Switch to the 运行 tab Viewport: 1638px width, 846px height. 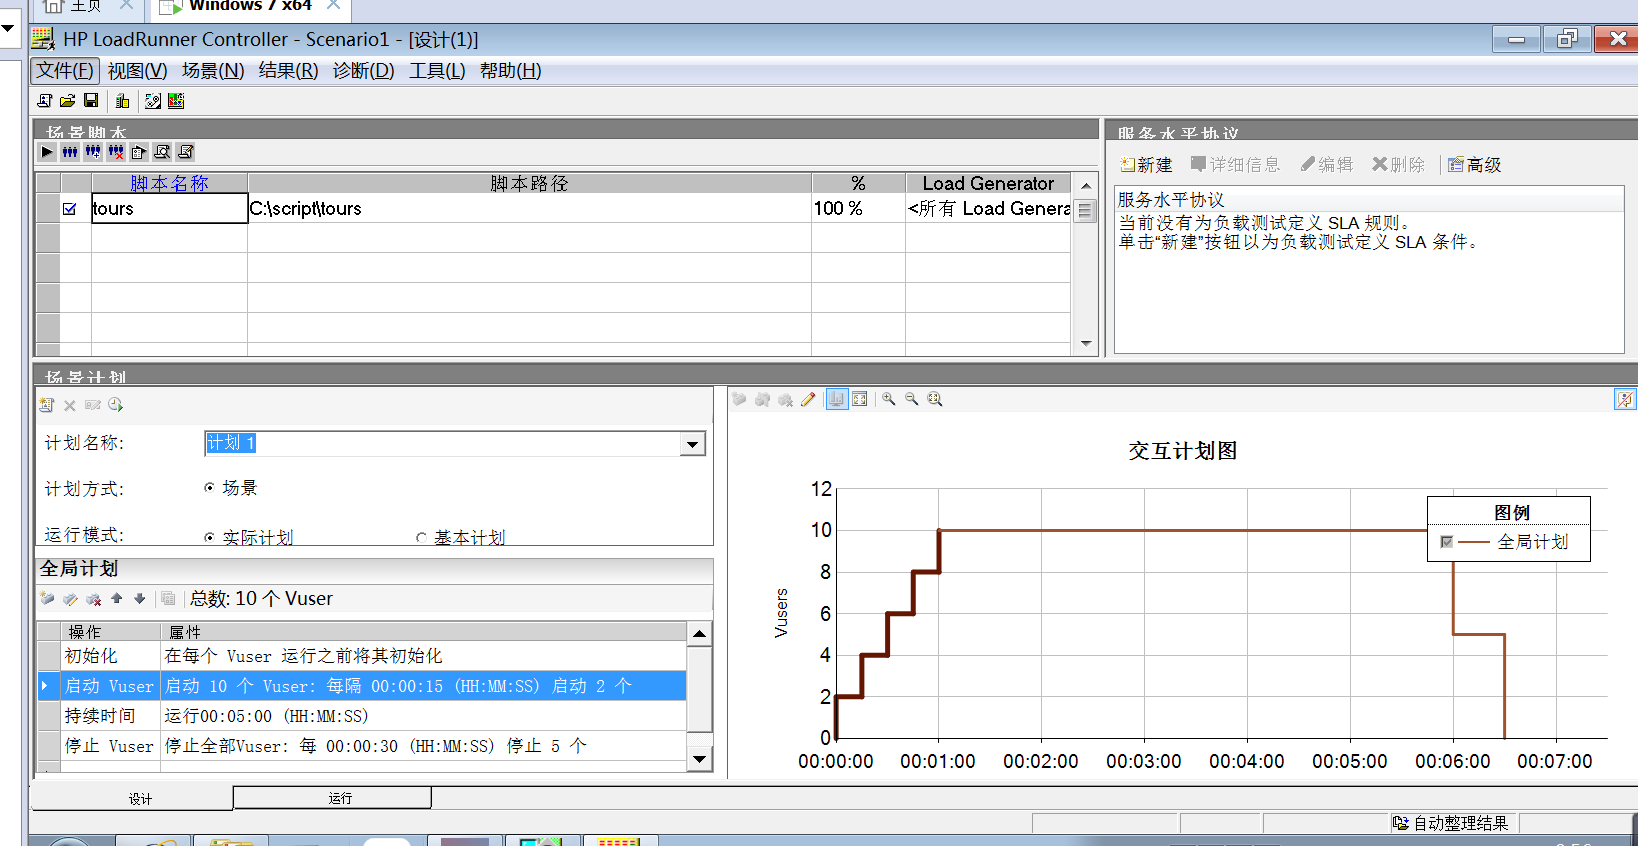(332, 797)
